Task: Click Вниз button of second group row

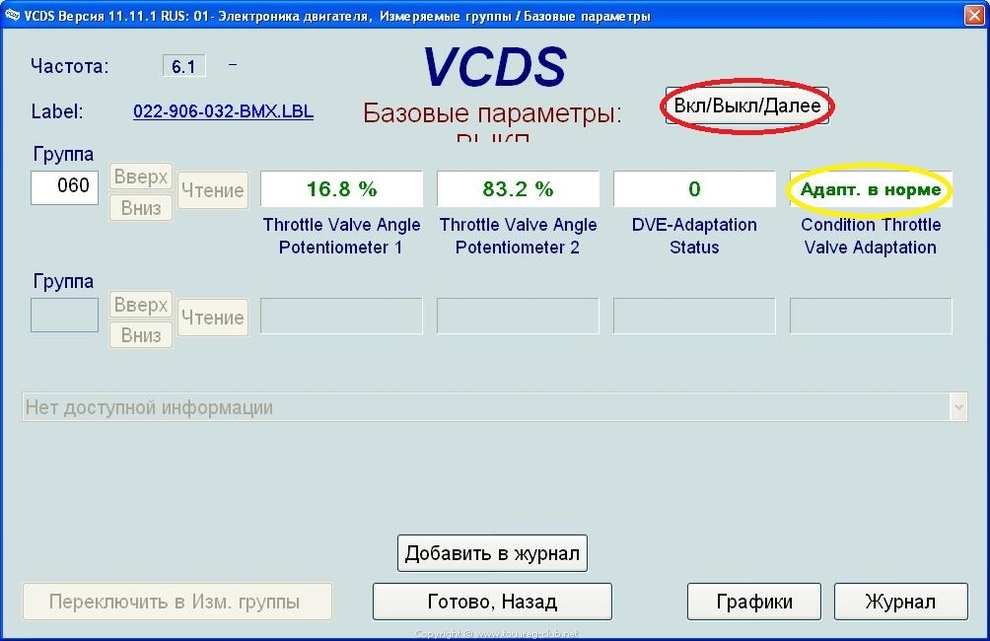Action: click(141, 335)
